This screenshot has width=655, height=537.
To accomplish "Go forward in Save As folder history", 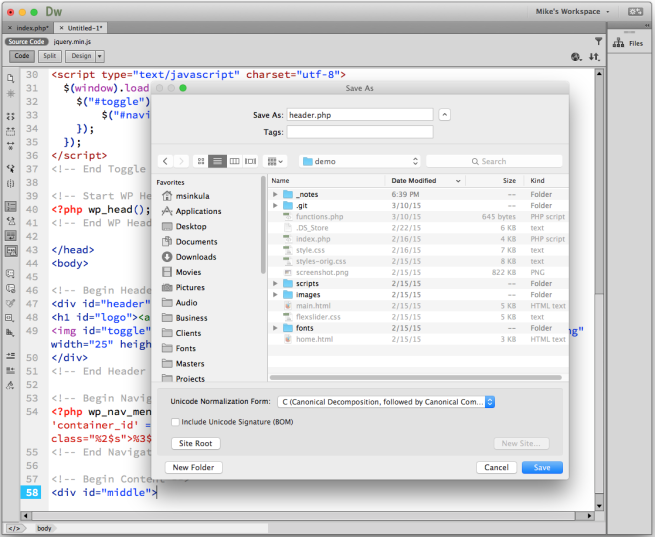I will click(181, 161).
